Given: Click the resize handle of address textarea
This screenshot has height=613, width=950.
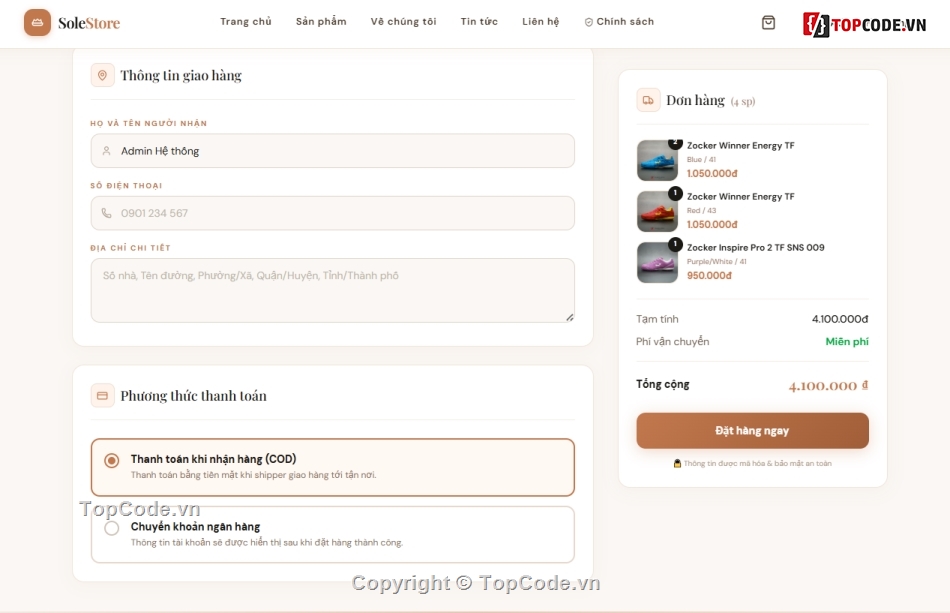Looking at the screenshot, I should coord(570,317).
